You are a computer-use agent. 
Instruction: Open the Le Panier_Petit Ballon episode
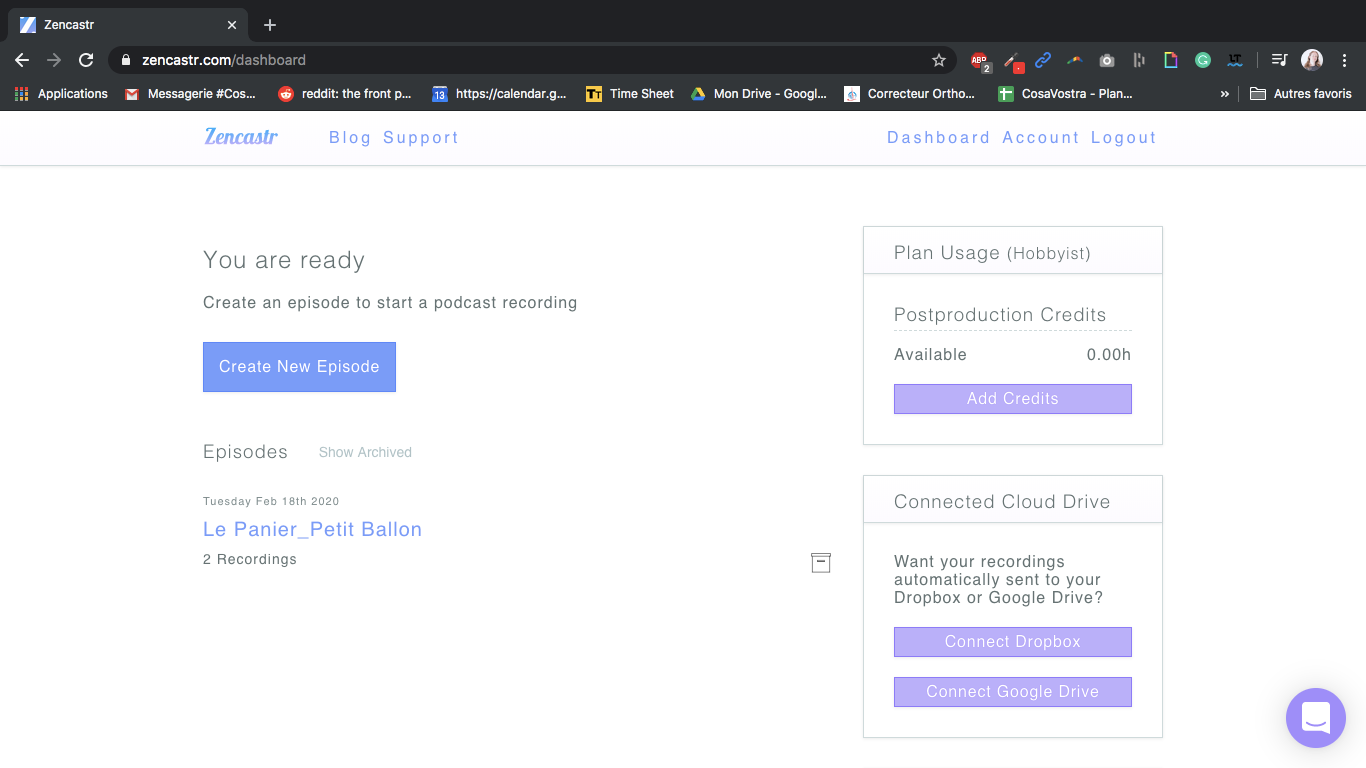click(x=312, y=529)
